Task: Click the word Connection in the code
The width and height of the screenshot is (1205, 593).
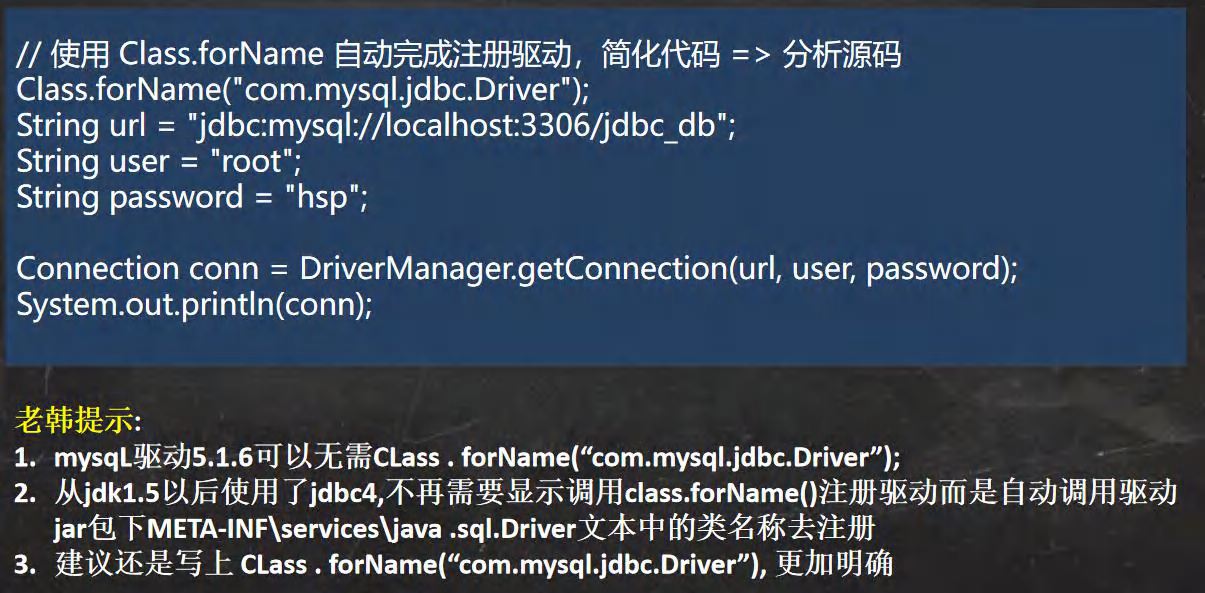Action: pos(97,268)
